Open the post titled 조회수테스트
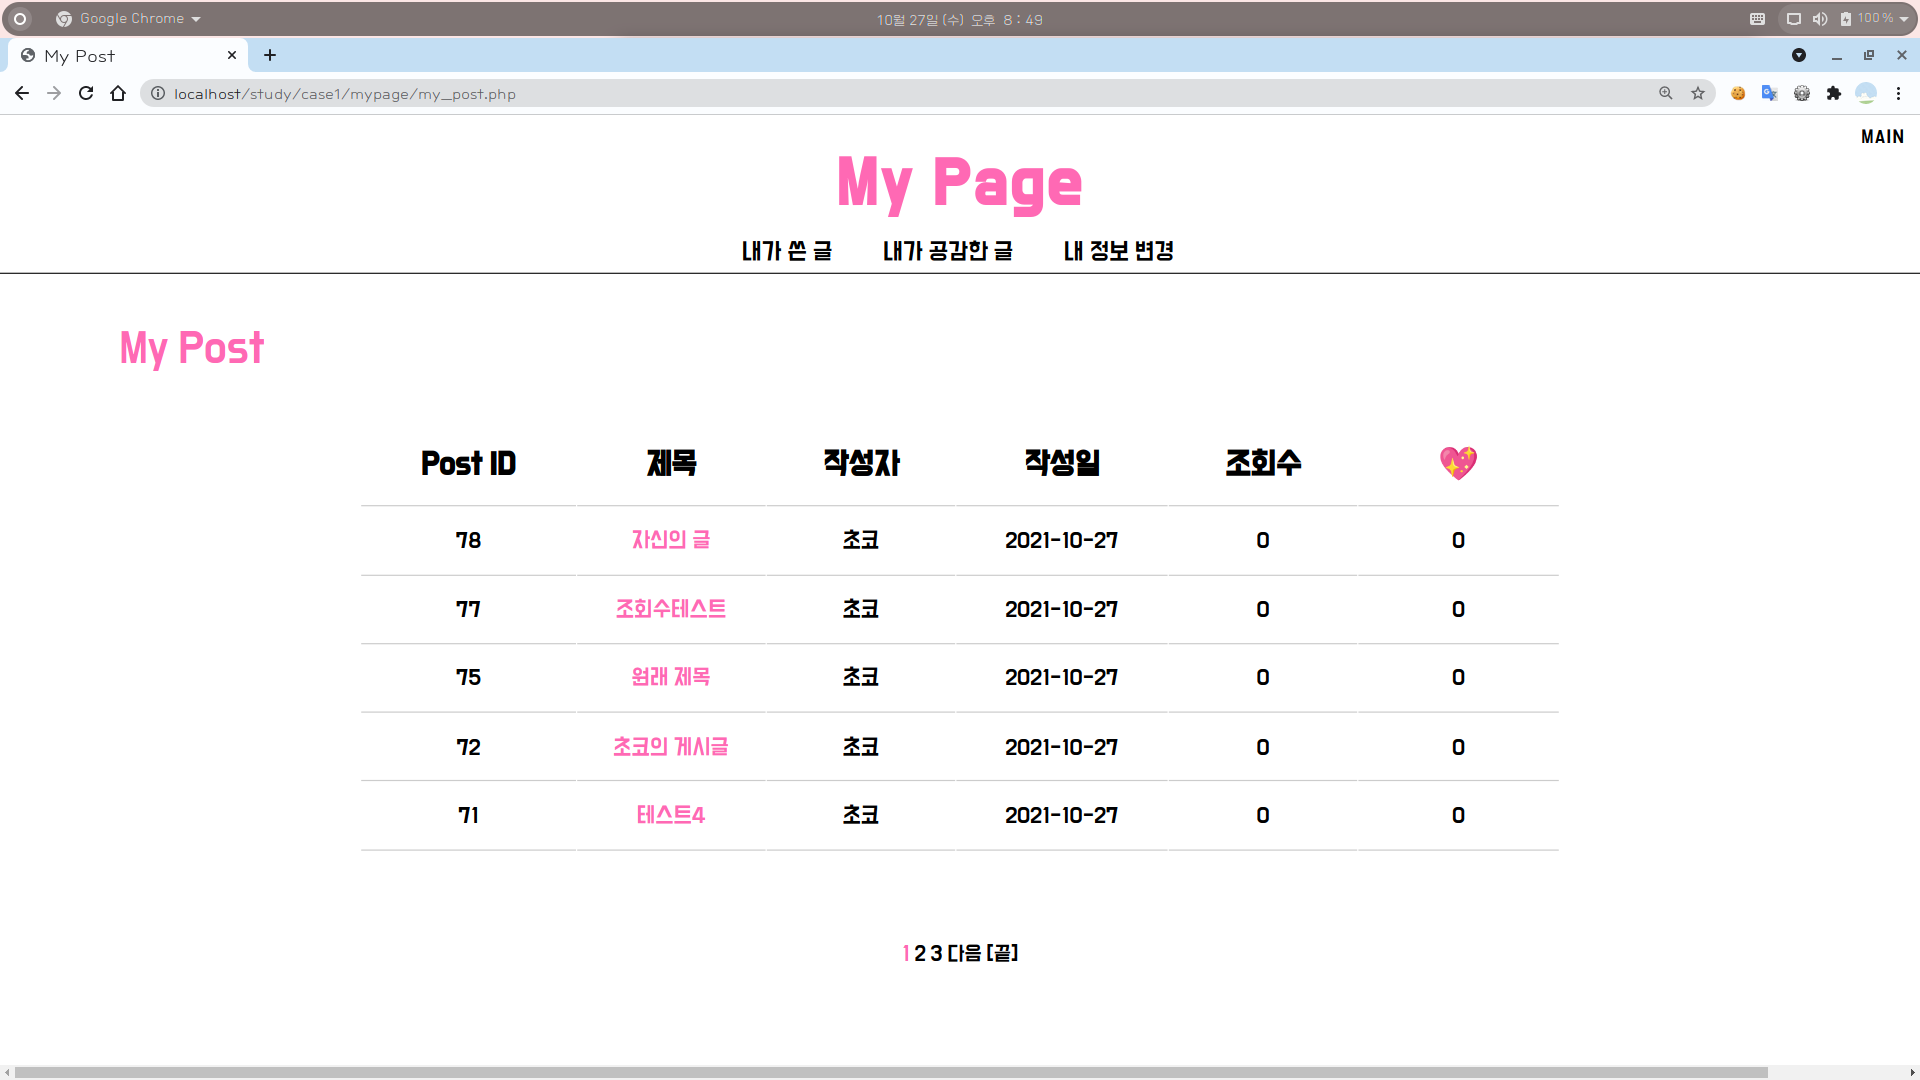The height and width of the screenshot is (1080, 1920). click(x=670, y=609)
